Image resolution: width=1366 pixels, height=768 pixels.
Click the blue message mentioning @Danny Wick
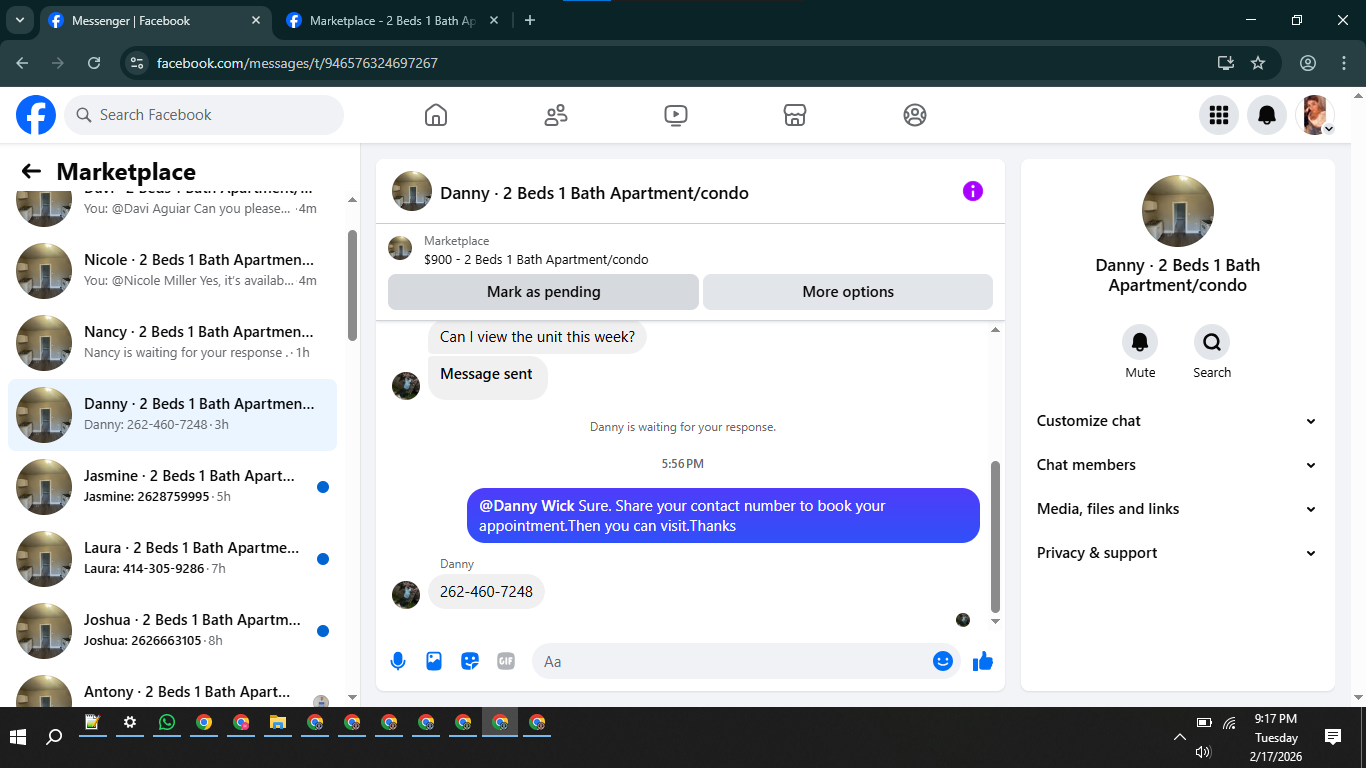pyautogui.click(x=723, y=516)
